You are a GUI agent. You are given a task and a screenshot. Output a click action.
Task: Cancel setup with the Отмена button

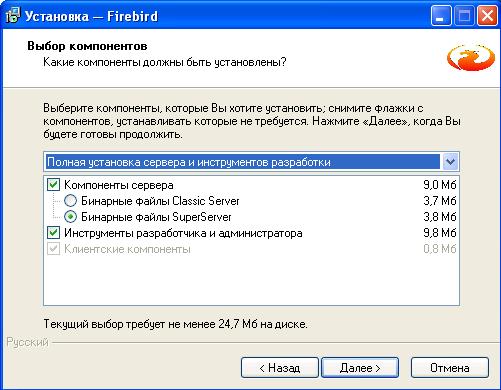[450, 368]
